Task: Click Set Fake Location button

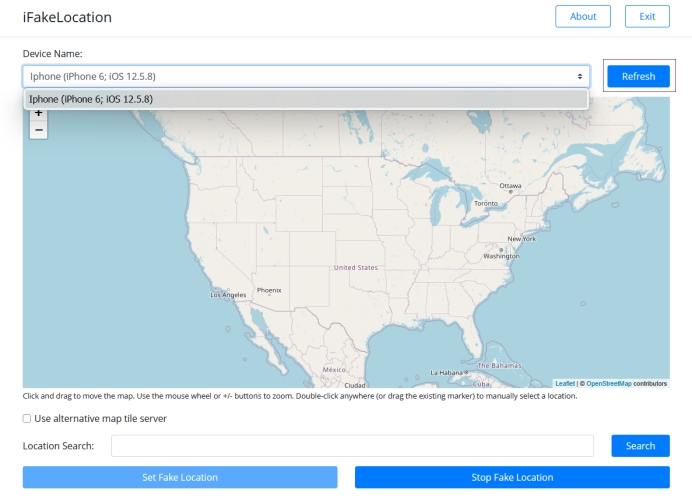Action: point(180,477)
